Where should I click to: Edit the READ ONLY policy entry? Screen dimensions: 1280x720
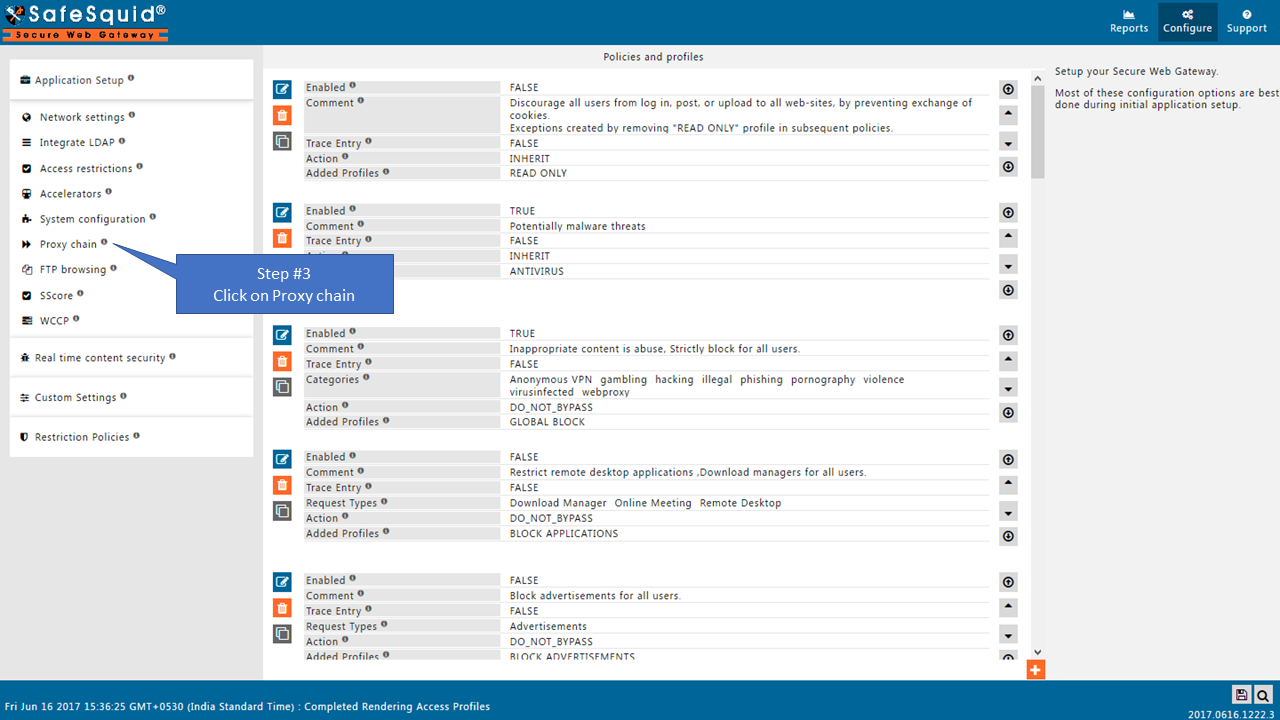click(282, 89)
